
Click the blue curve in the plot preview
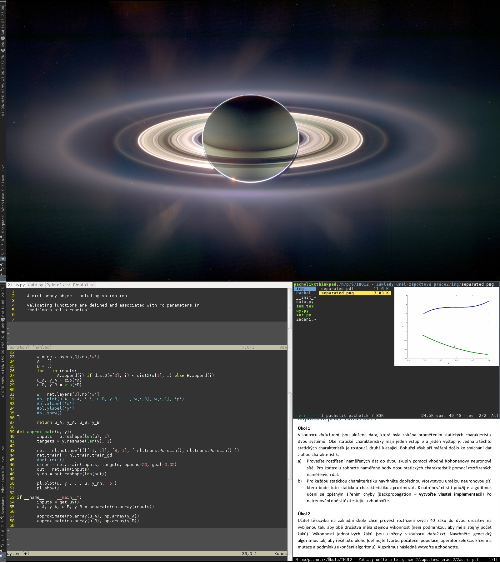point(456,307)
